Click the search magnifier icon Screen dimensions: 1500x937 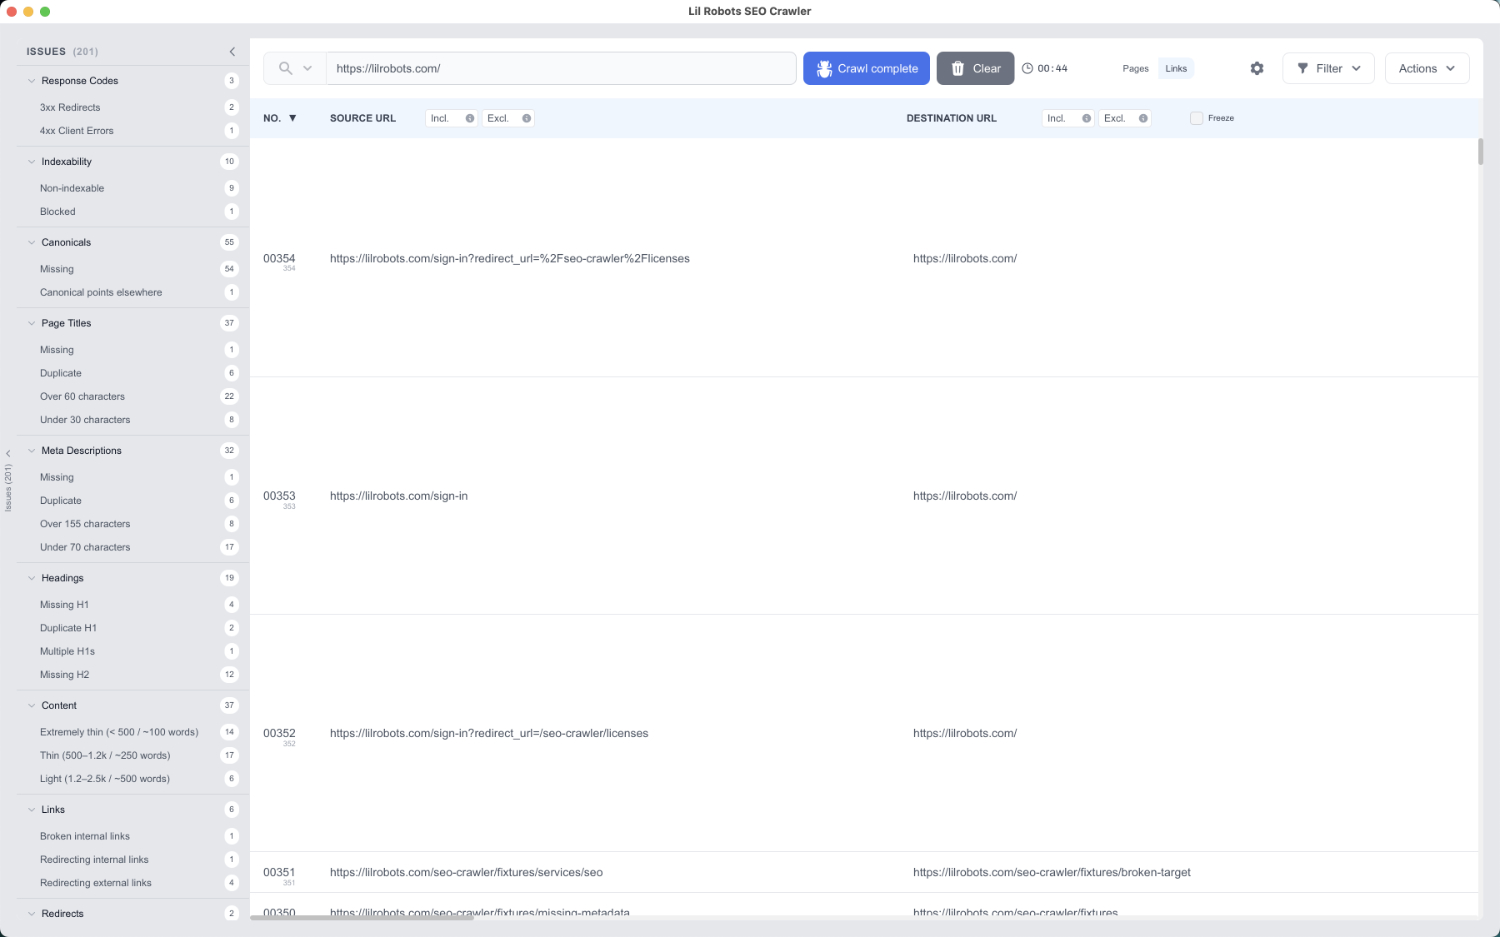[x=285, y=68]
